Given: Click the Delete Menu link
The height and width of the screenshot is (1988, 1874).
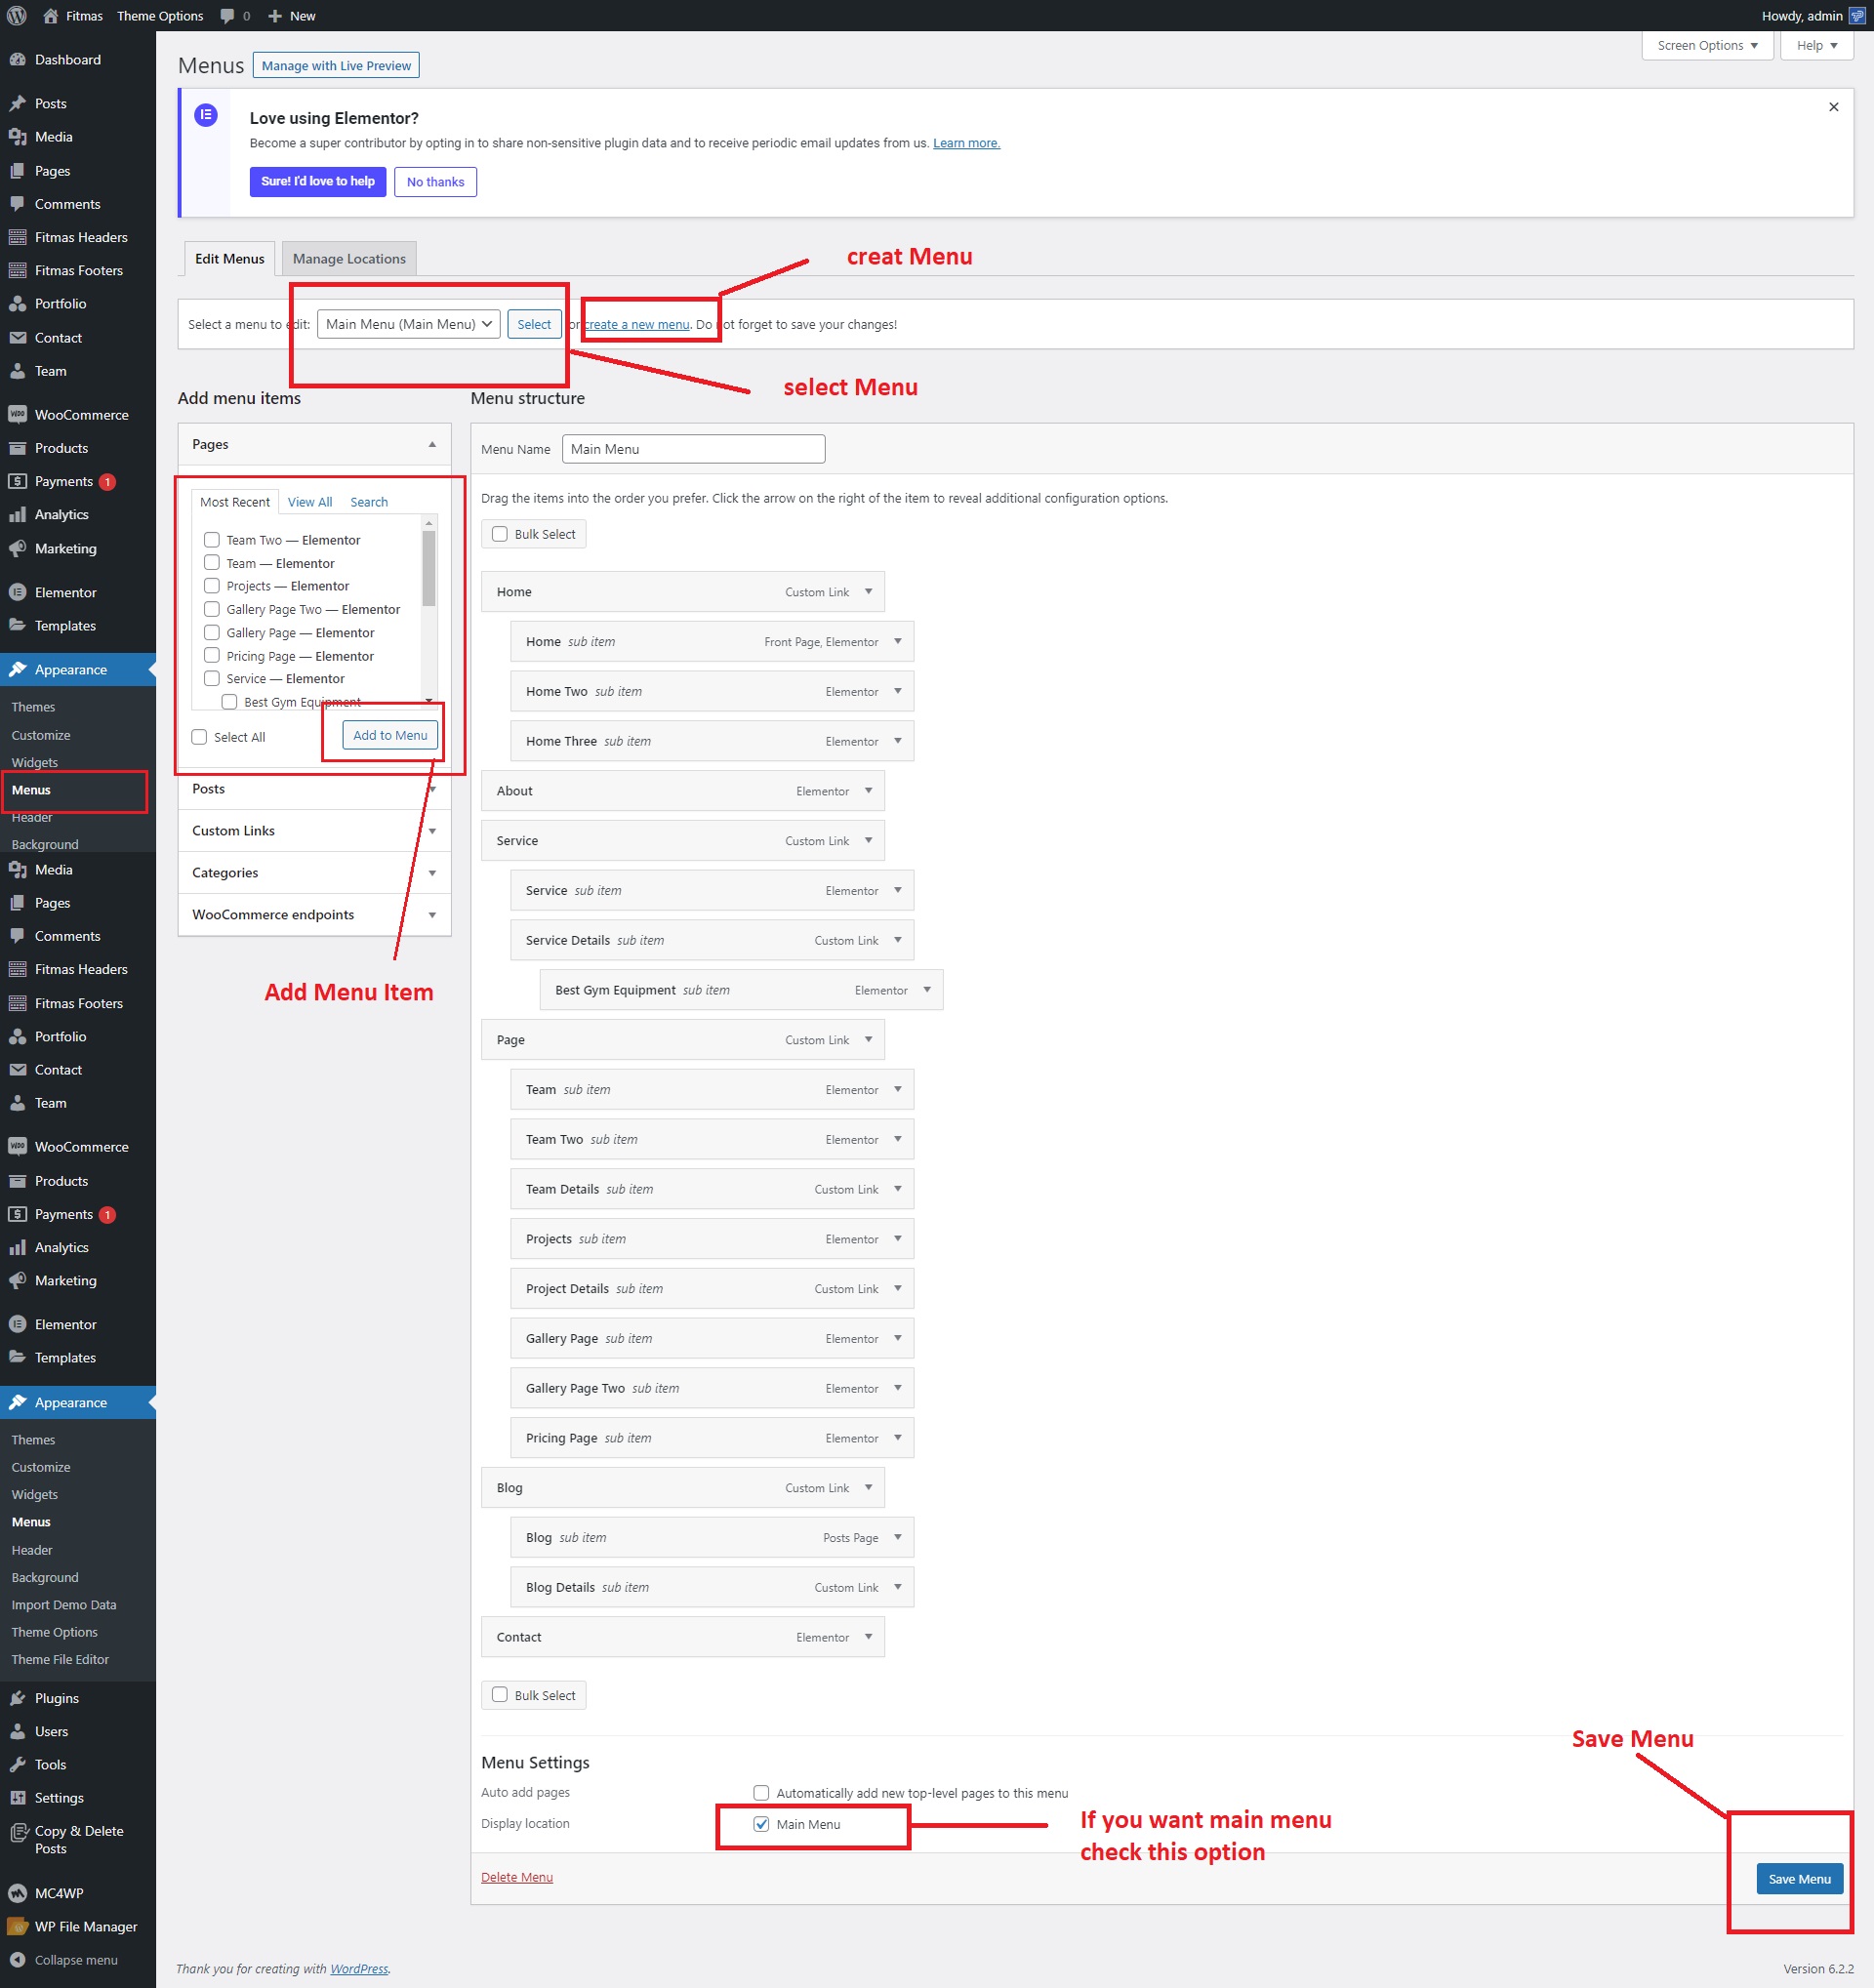Looking at the screenshot, I should pos(517,1878).
